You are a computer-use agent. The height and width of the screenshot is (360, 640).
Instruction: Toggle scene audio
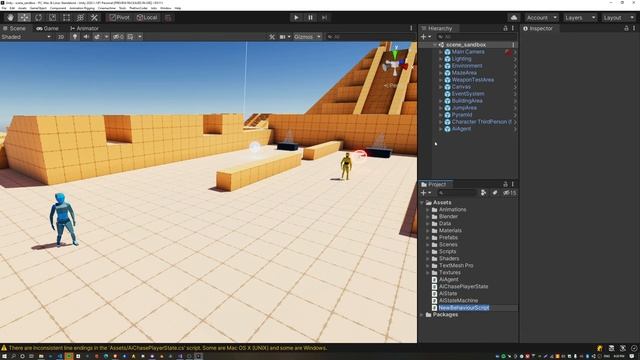coord(86,37)
